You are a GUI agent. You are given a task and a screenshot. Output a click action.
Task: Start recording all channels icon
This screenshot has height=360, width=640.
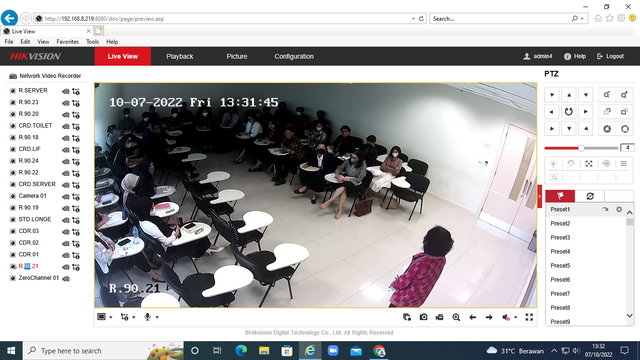click(440, 317)
